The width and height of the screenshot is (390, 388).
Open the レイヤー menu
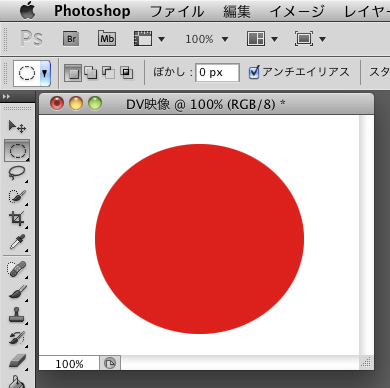[367, 12]
